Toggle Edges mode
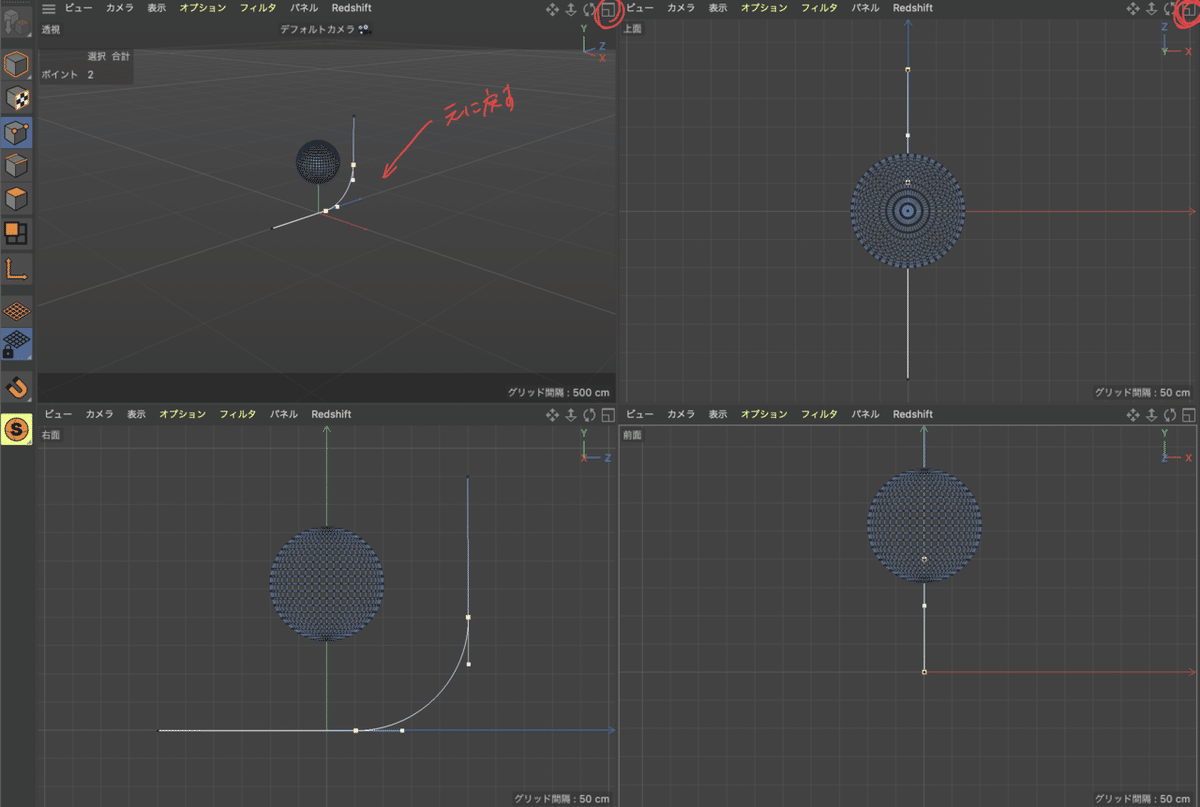1200x807 pixels. click(x=17, y=165)
